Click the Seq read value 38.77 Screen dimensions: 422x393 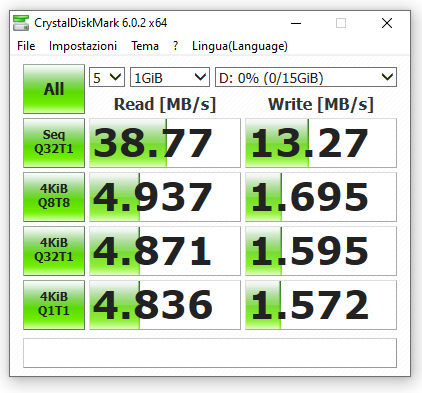[165, 143]
